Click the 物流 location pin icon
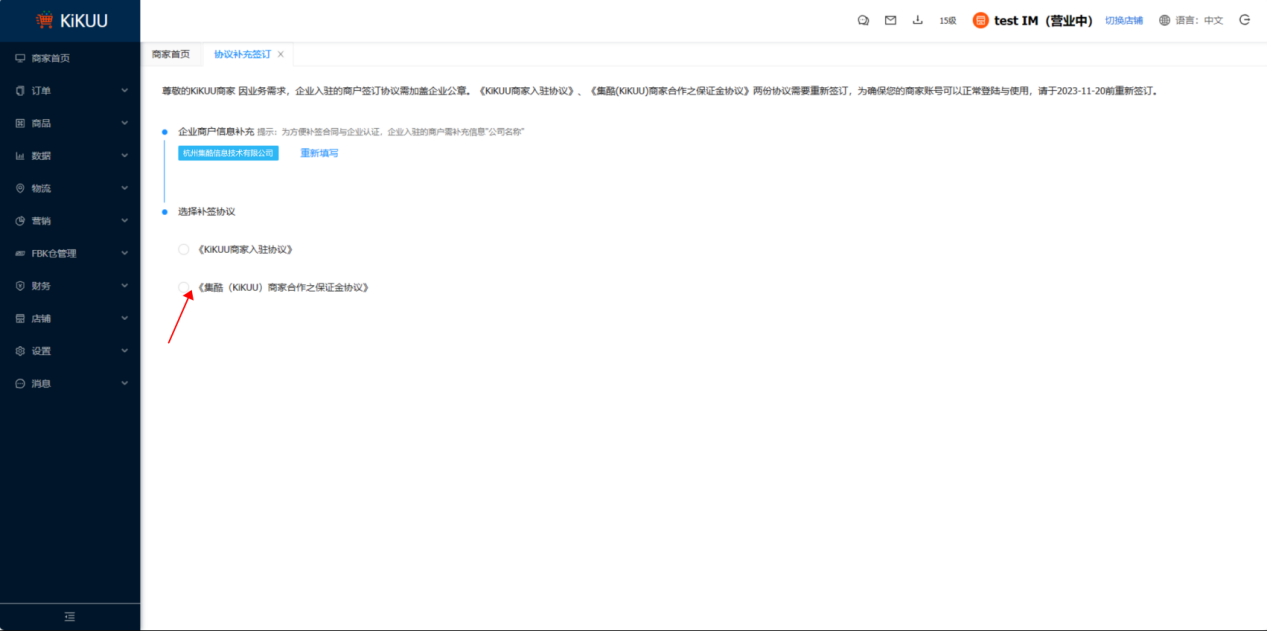 (x=20, y=188)
